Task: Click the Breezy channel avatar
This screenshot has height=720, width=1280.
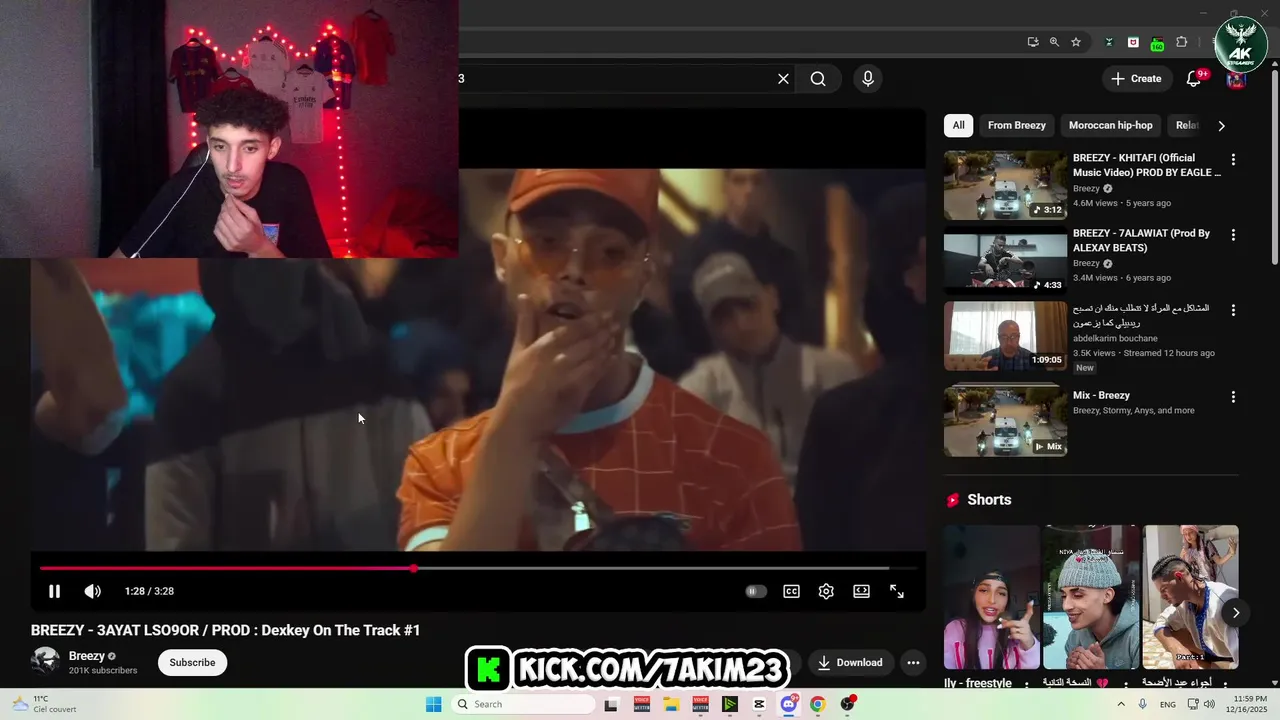Action: [x=45, y=661]
